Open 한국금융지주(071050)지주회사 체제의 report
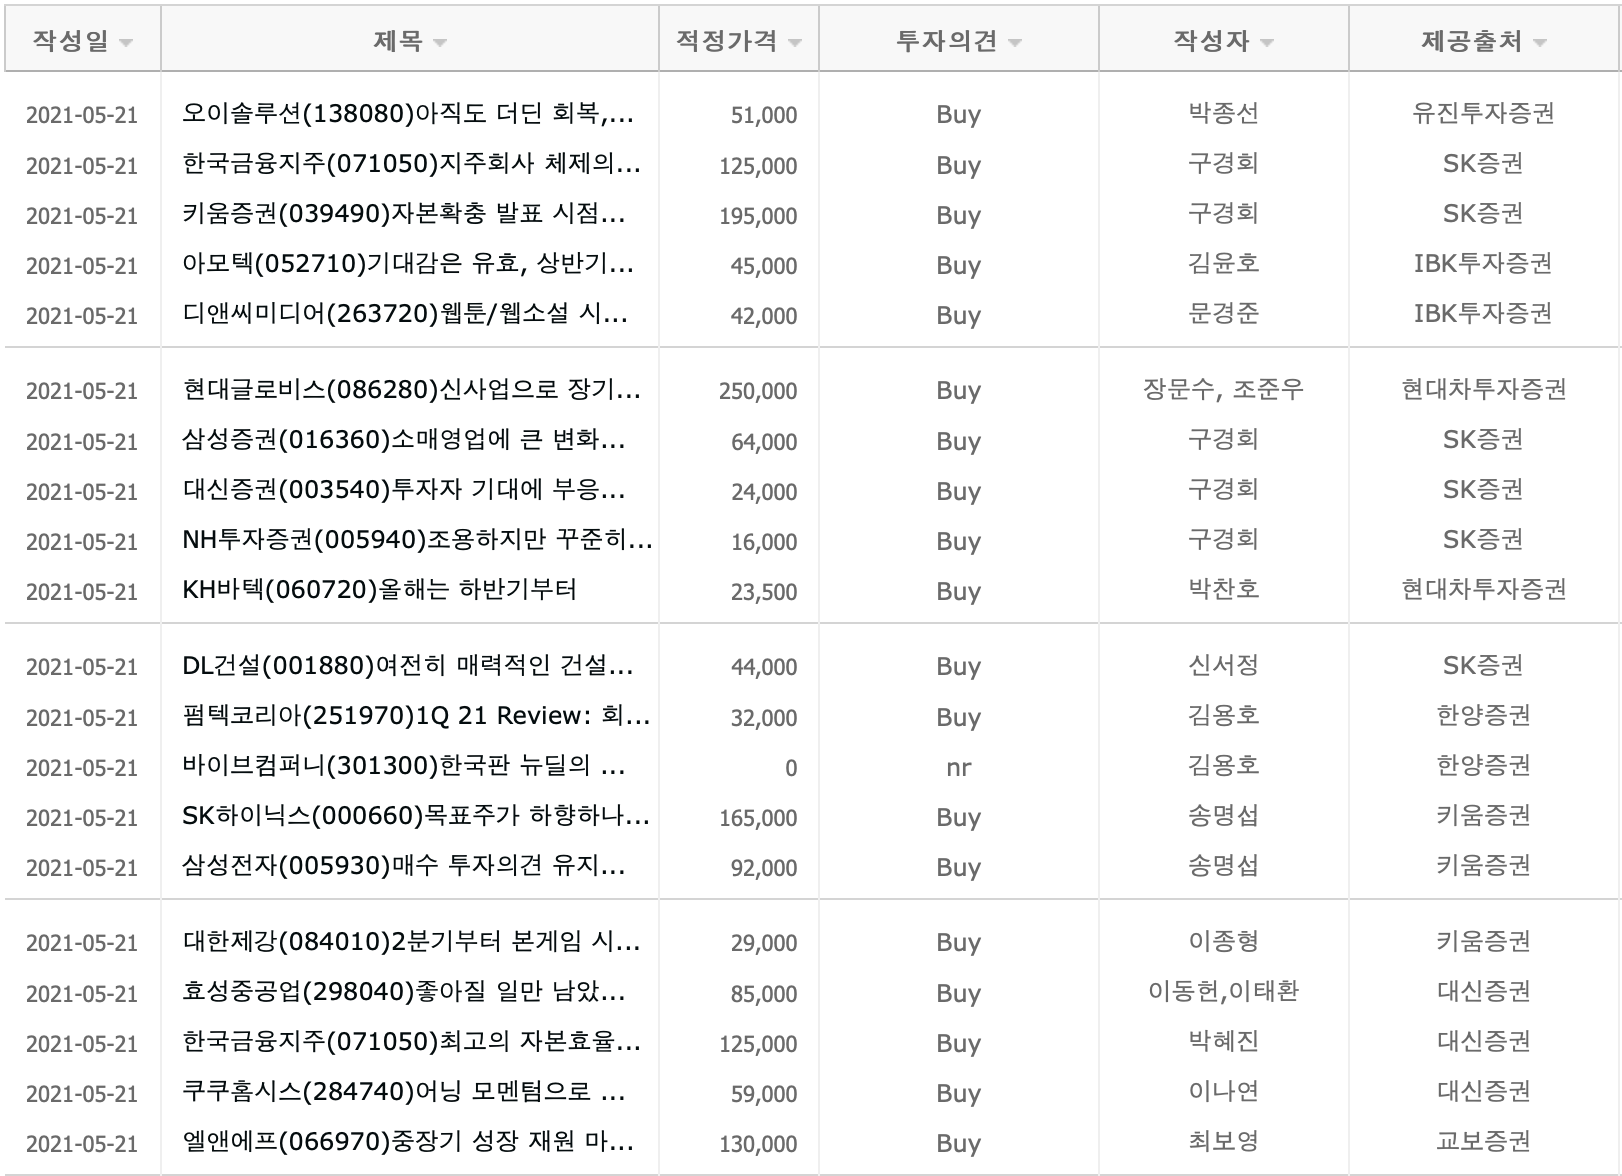Screen dimensions: 1622x1176 click(411, 164)
